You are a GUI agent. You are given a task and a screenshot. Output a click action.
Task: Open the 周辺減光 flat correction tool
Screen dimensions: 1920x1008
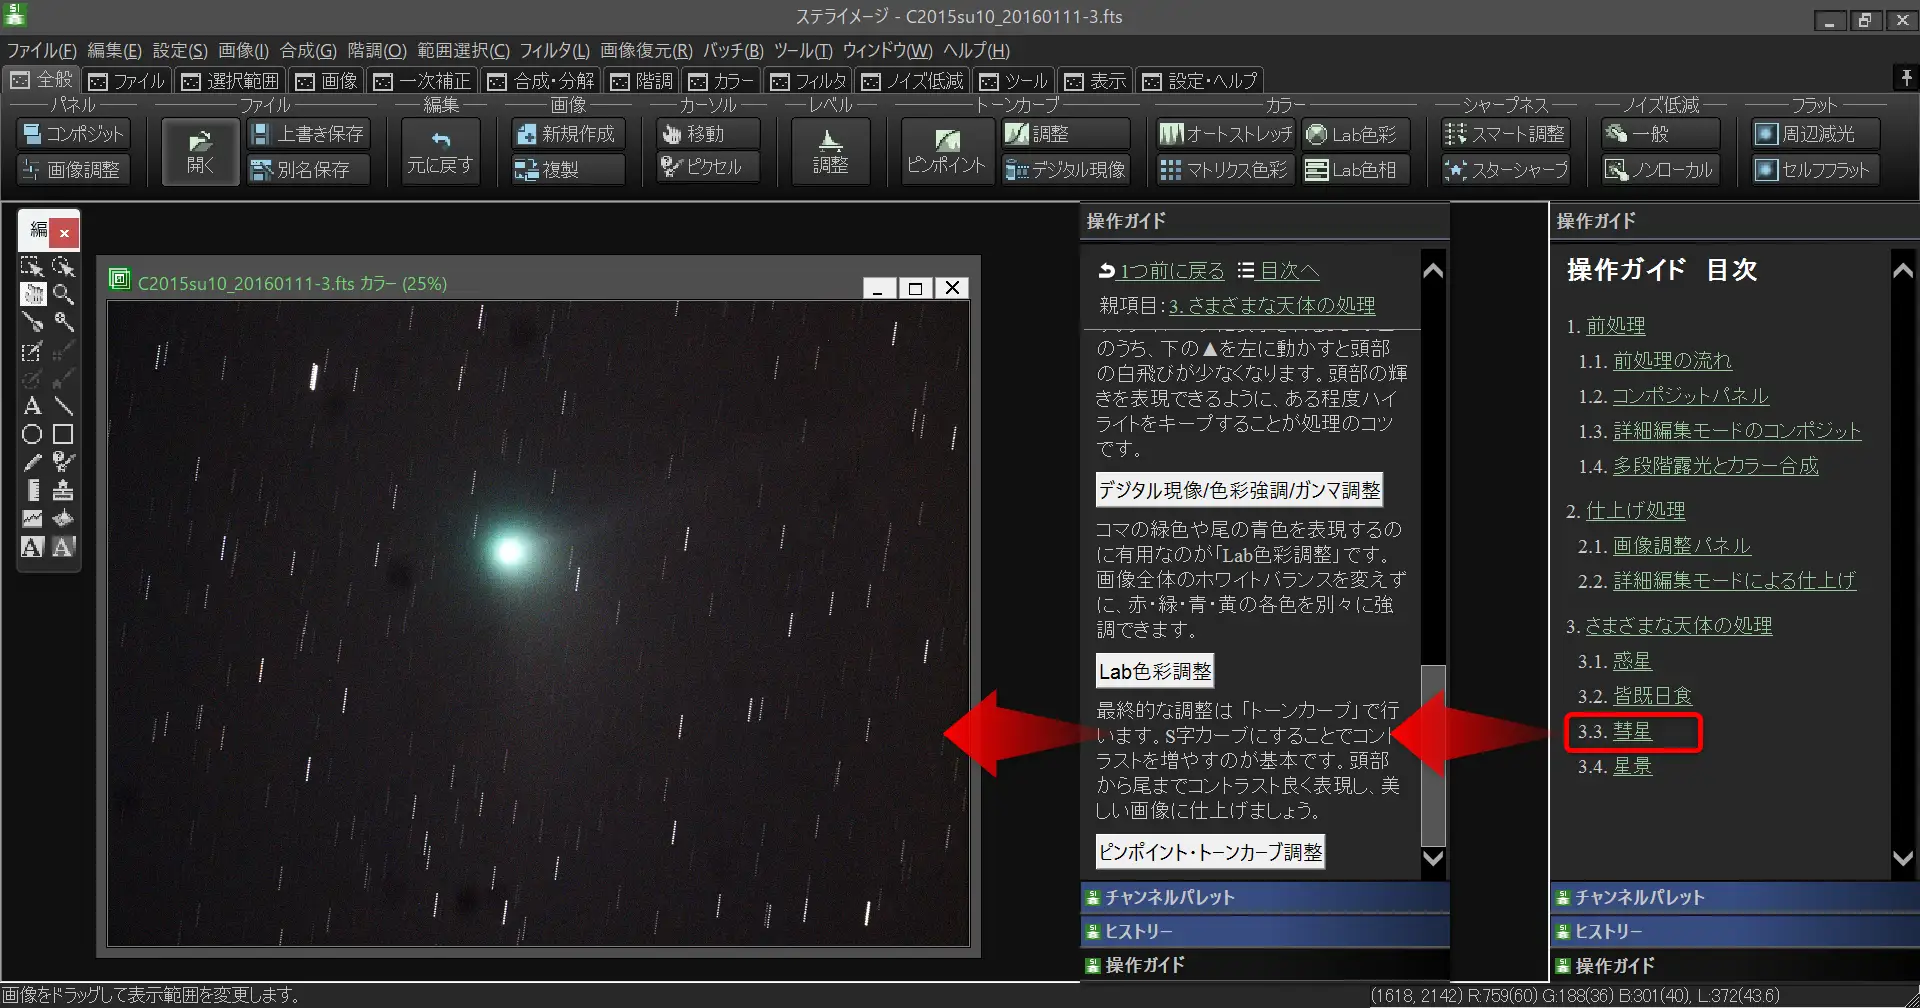[x=1812, y=133]
